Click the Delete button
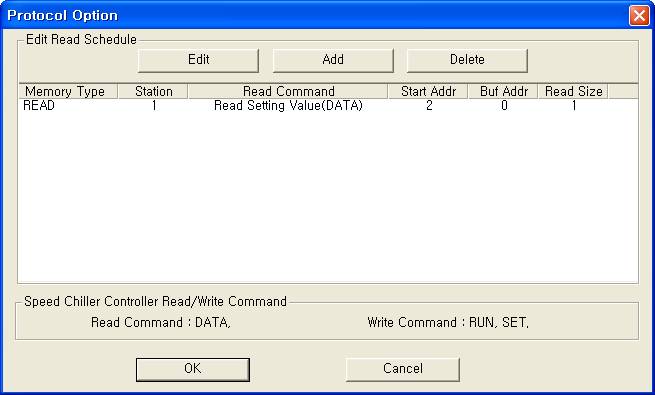Viewport: 655px width, 395px height. [467, 60]
